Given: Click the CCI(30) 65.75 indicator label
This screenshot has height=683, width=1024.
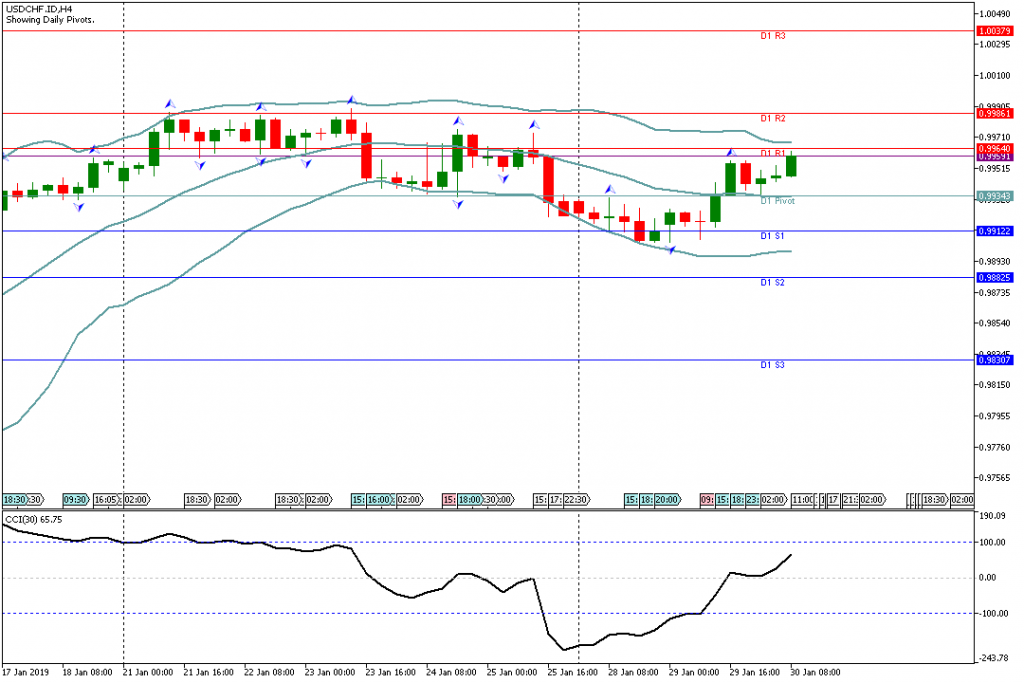Looking at the screenshot, I should coord(34,520).
